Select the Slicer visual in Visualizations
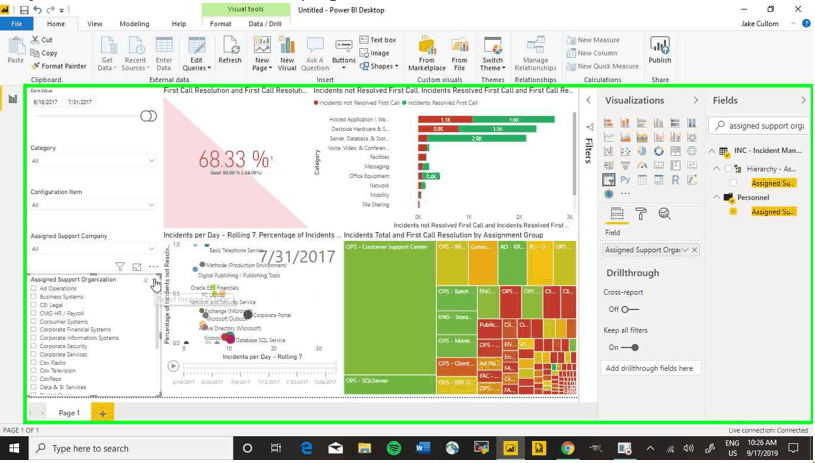815x463 pixels. pos(609,180)
